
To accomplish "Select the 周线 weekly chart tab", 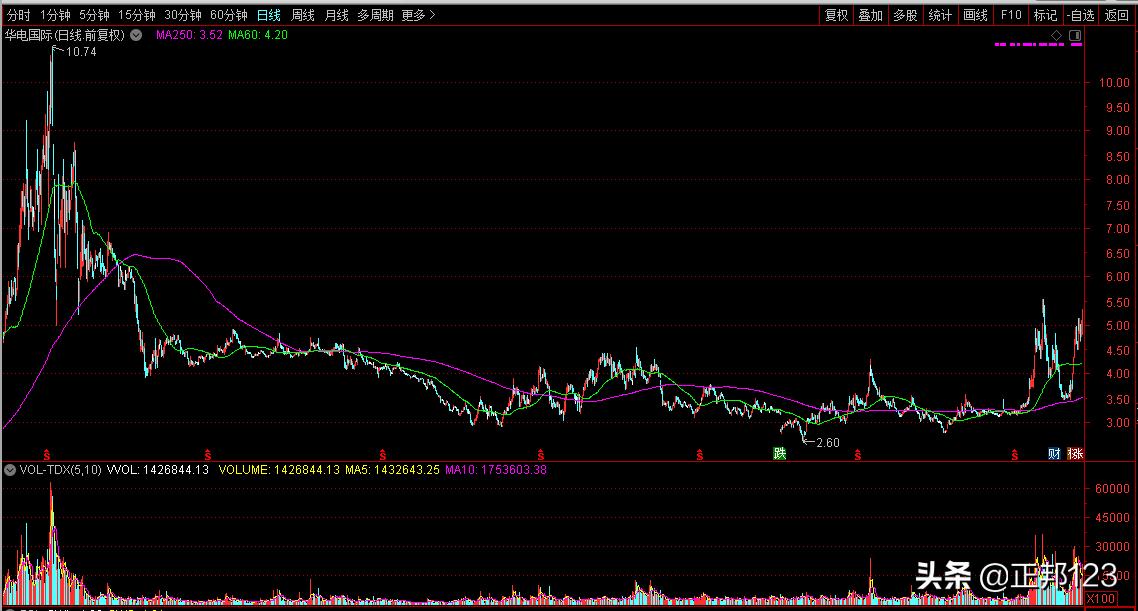I will pyautogui.click(x=303, y=15).
